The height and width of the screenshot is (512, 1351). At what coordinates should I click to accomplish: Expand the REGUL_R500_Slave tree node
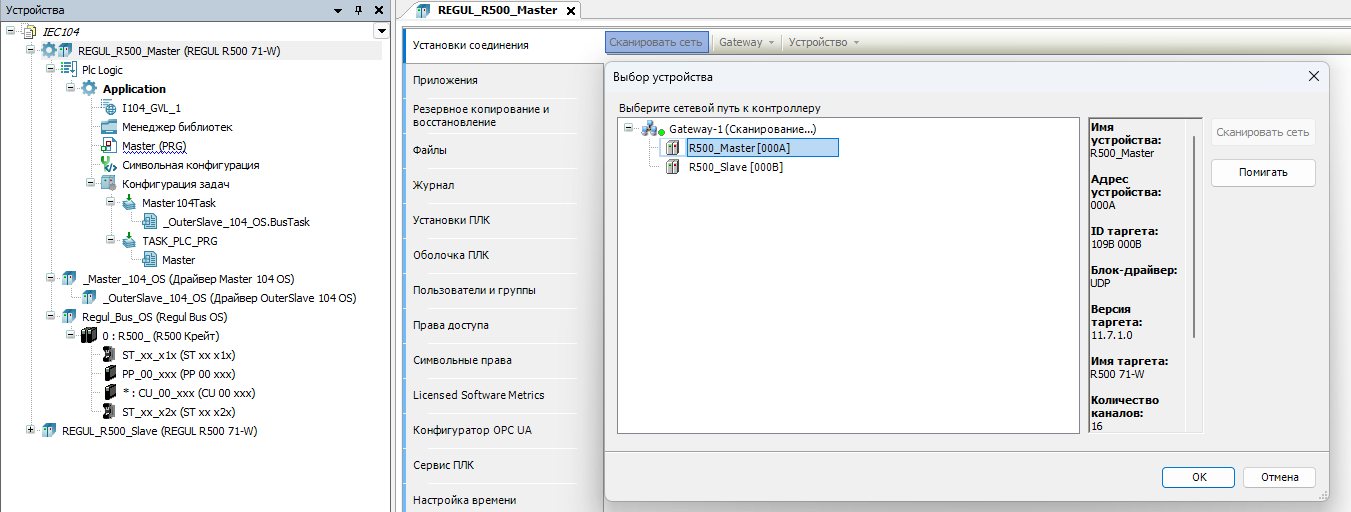pyautogui.click(x=31, y=431)
